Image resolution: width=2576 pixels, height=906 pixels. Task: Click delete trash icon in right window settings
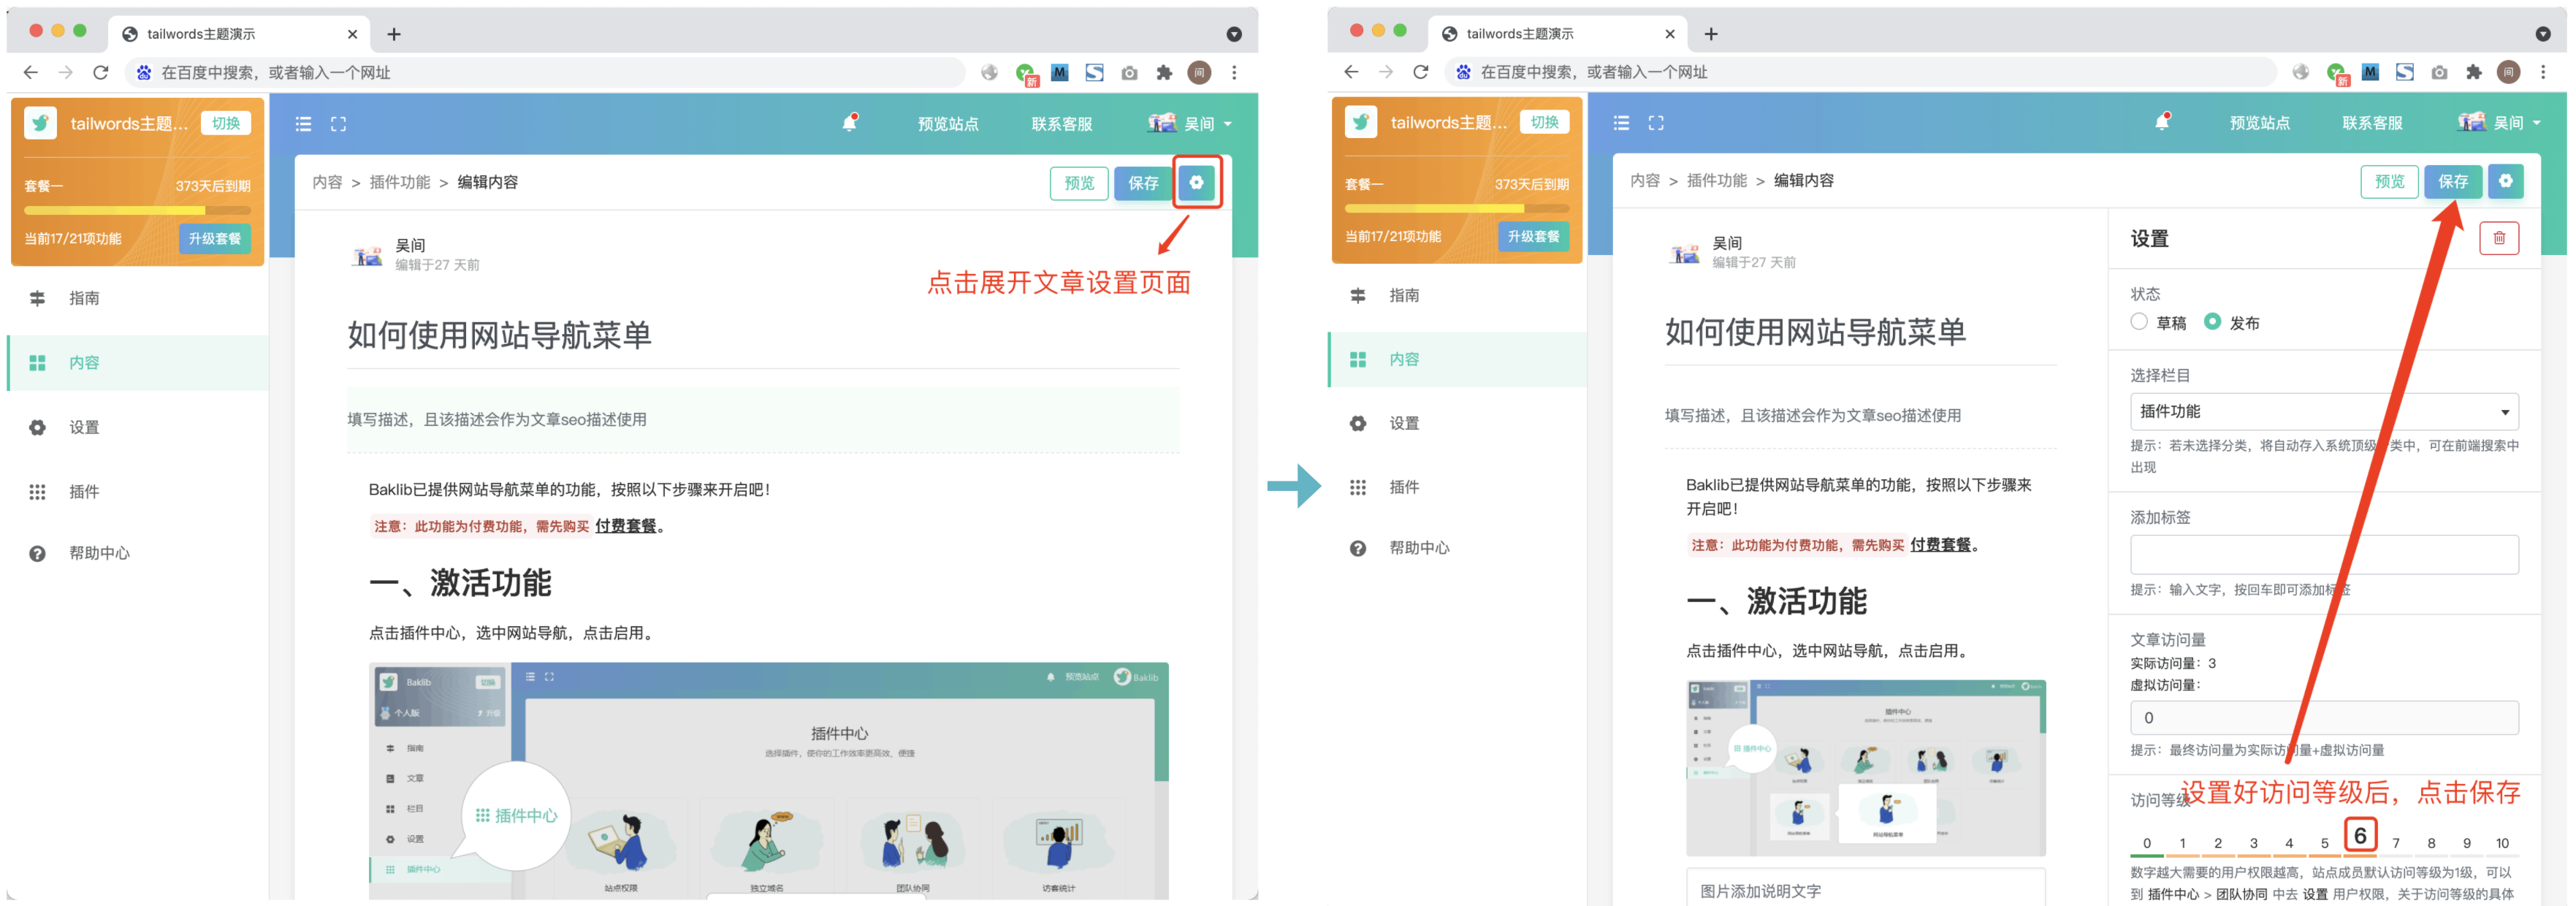[2498, 238]
